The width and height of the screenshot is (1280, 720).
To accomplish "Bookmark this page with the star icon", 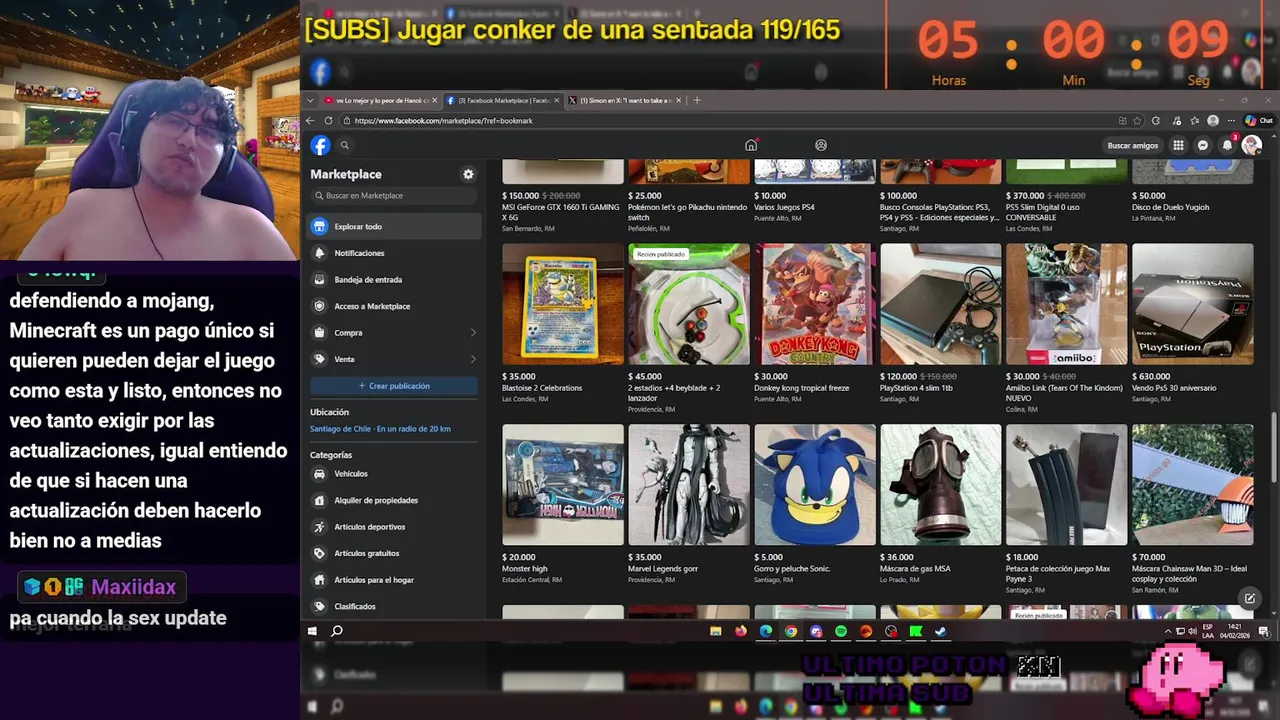I will pyautogui.click(x=1137, y=121).
